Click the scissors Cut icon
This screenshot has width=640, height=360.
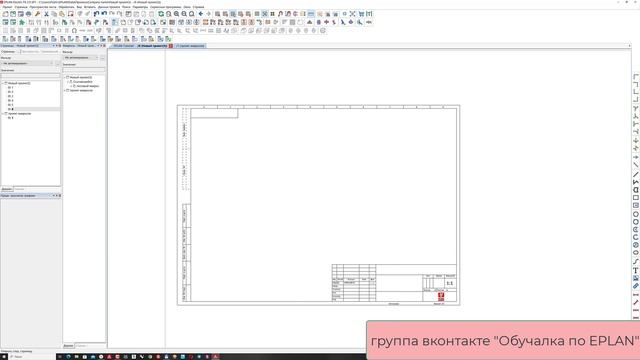pyautogui.click(x=47, y=14)
